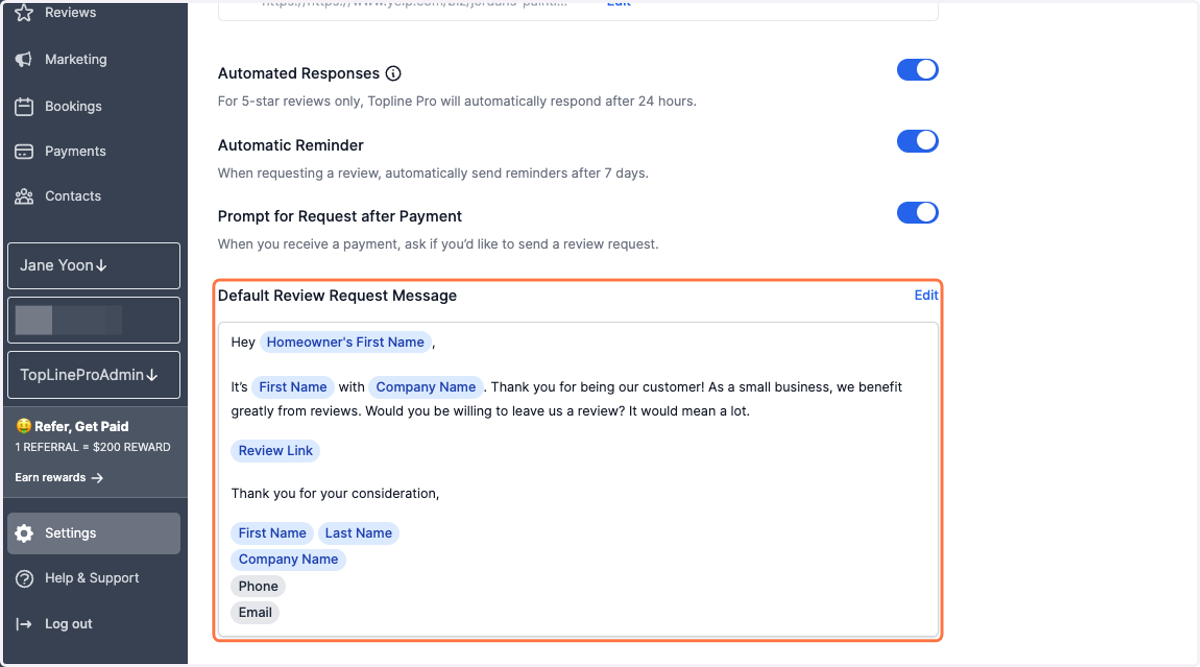Open Reviews in the sidebar menu
This screenshot has height=667, width=1200.
[x=70, y=13]
